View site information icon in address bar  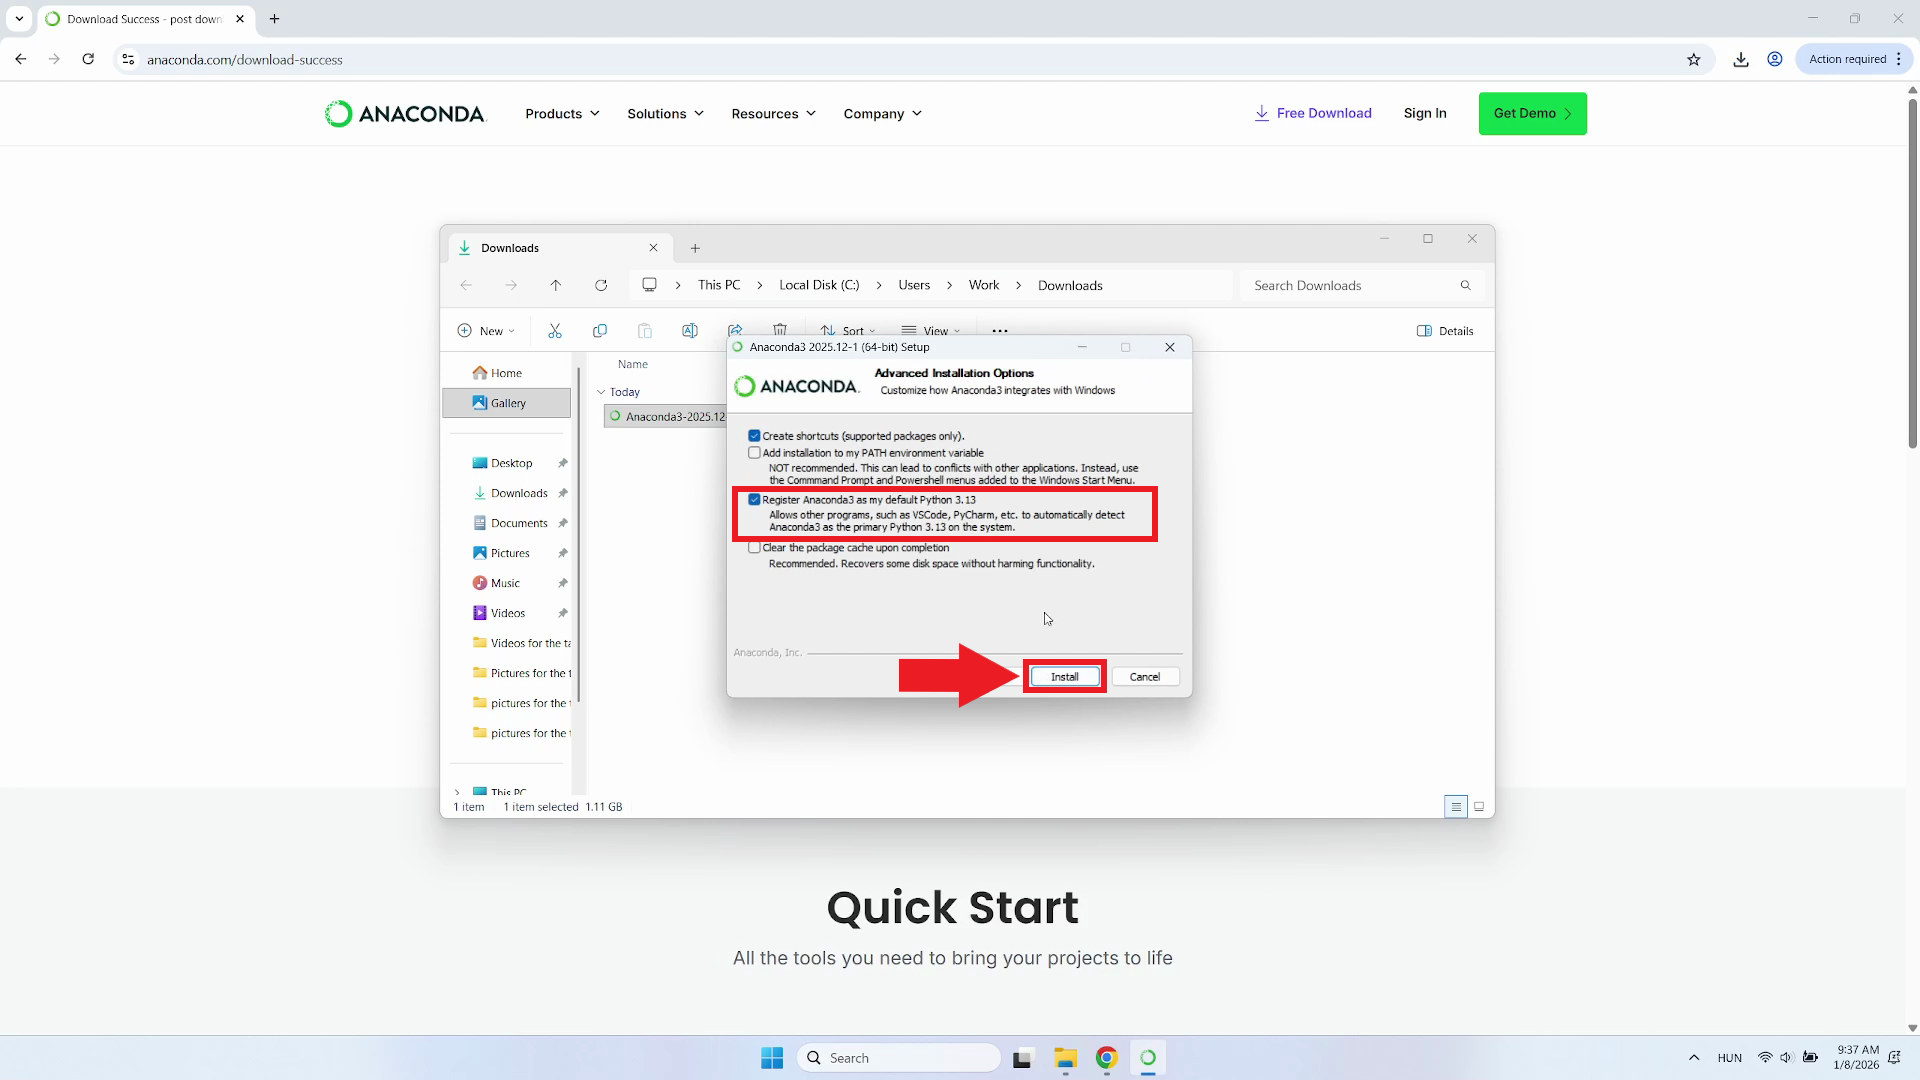128,60
